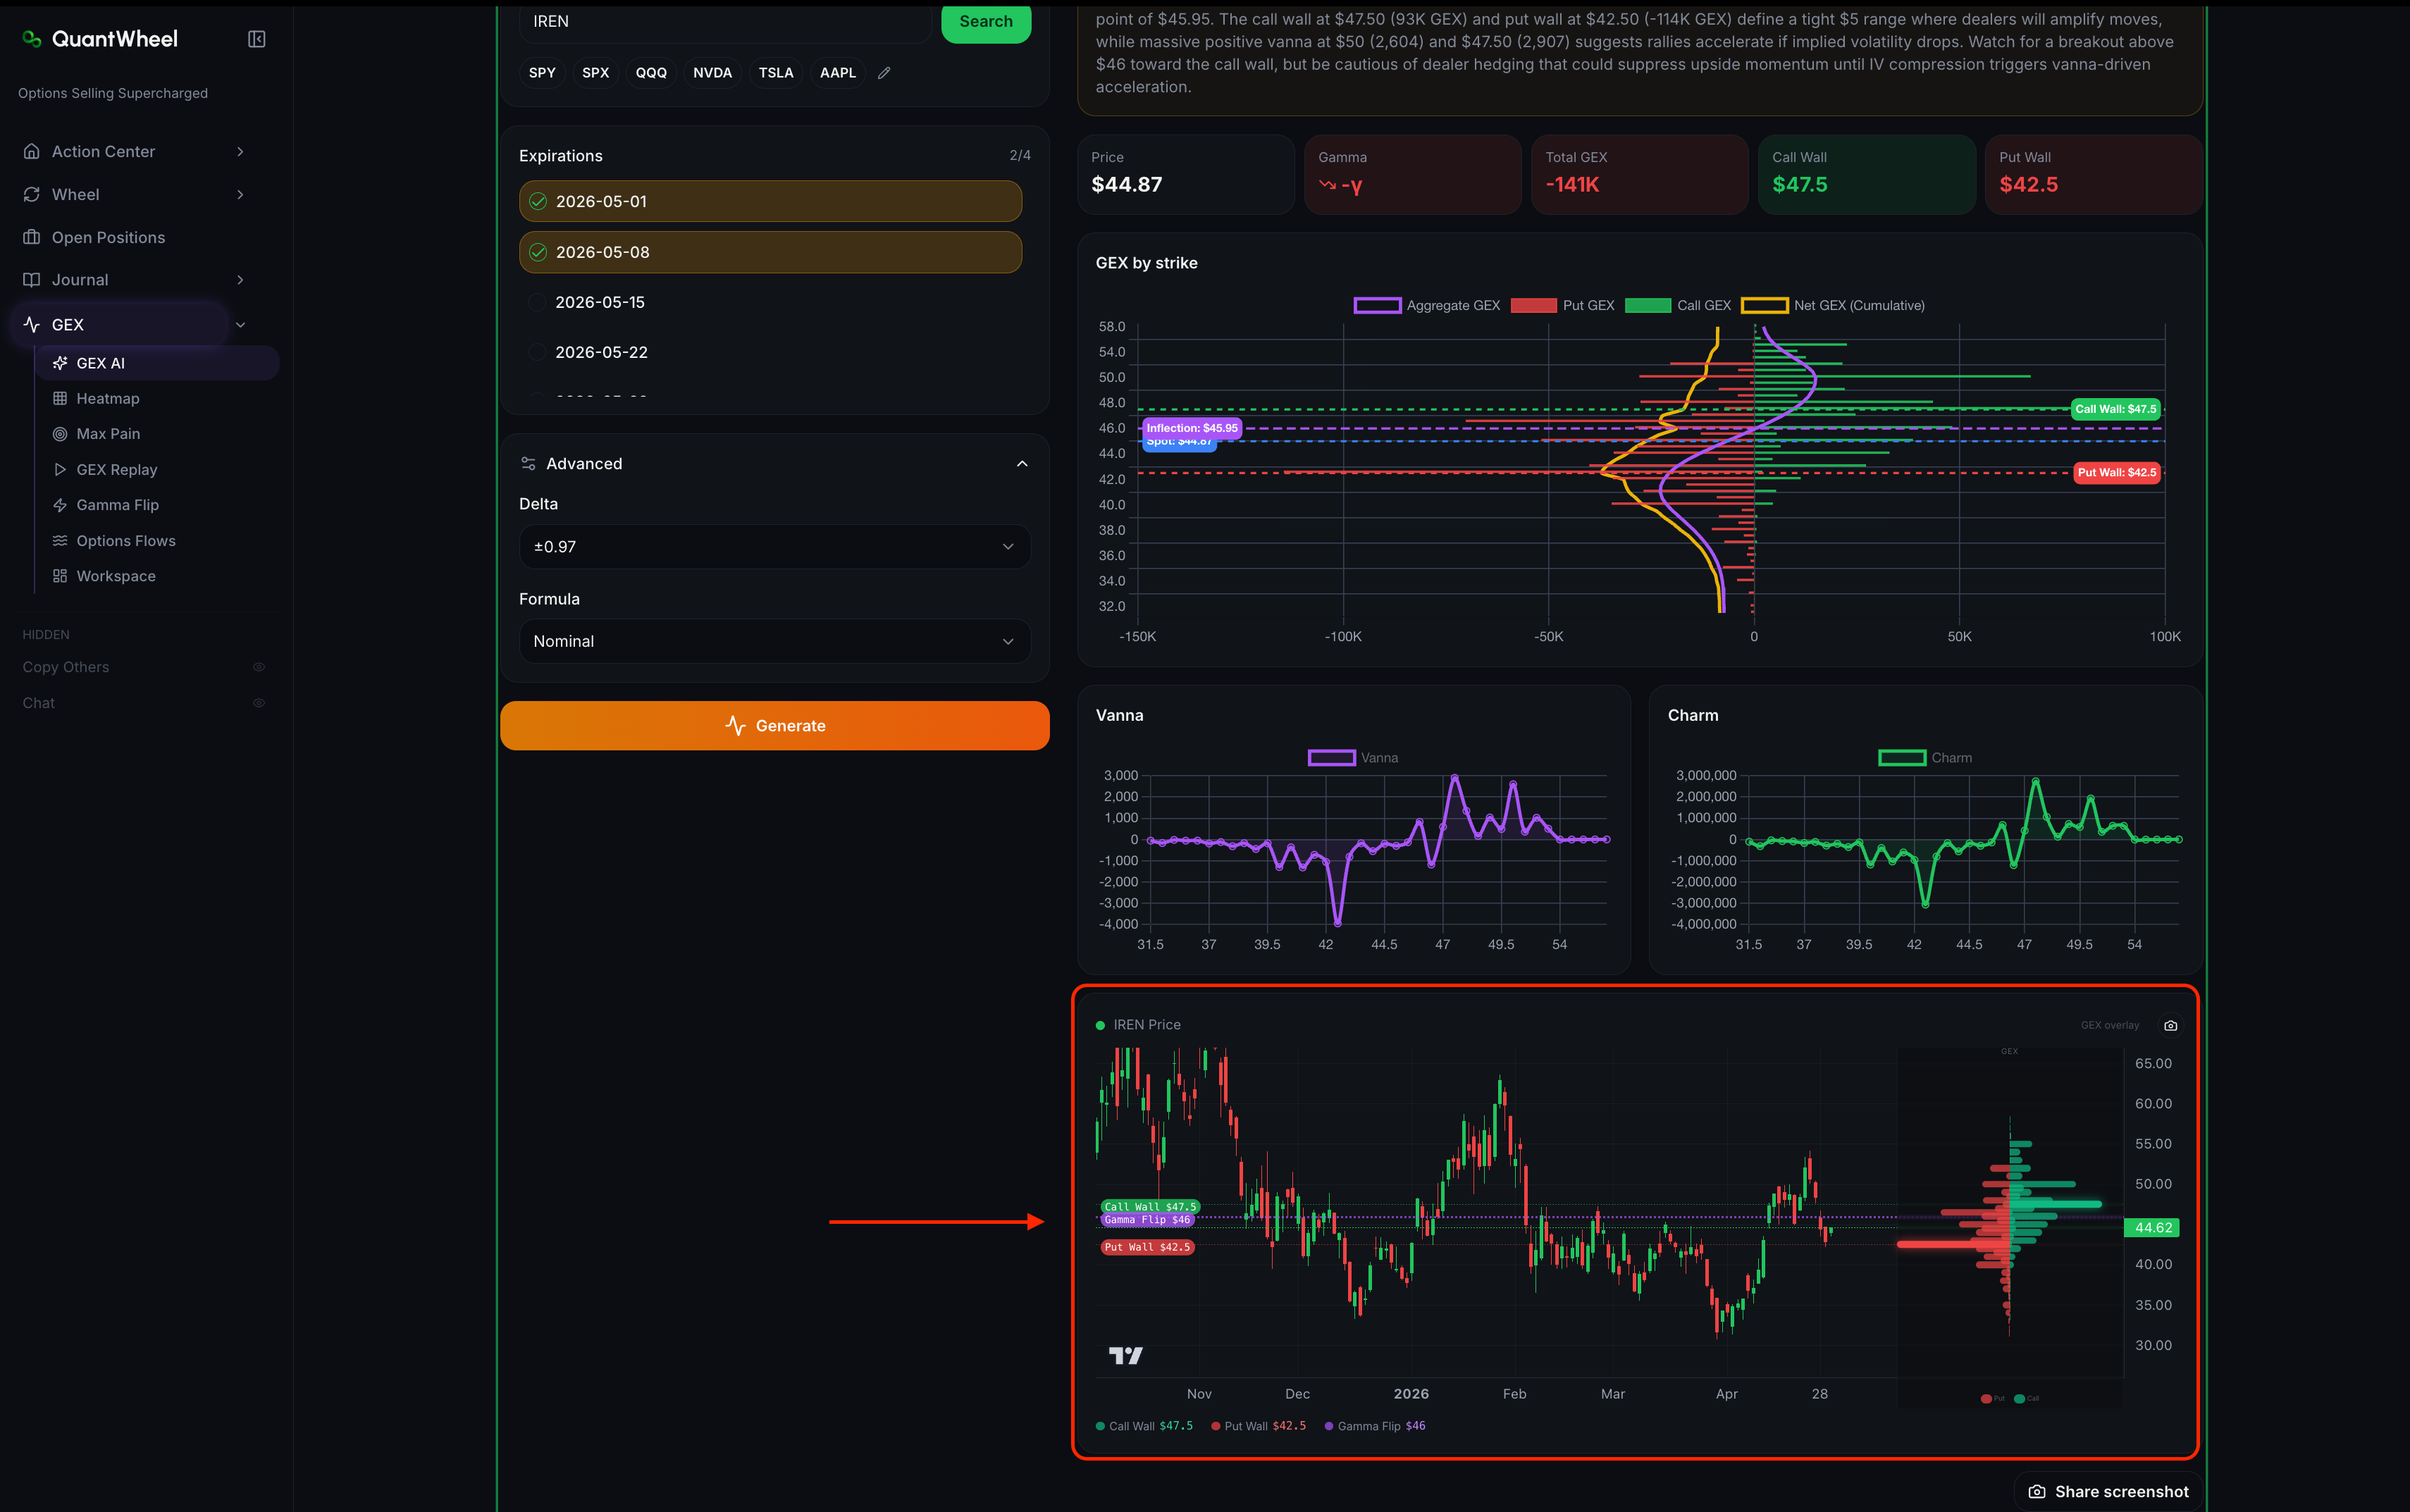Click the TradingView logo on chart
This screenshot has width=2410, height=1512.
tap(1126, 1356)
